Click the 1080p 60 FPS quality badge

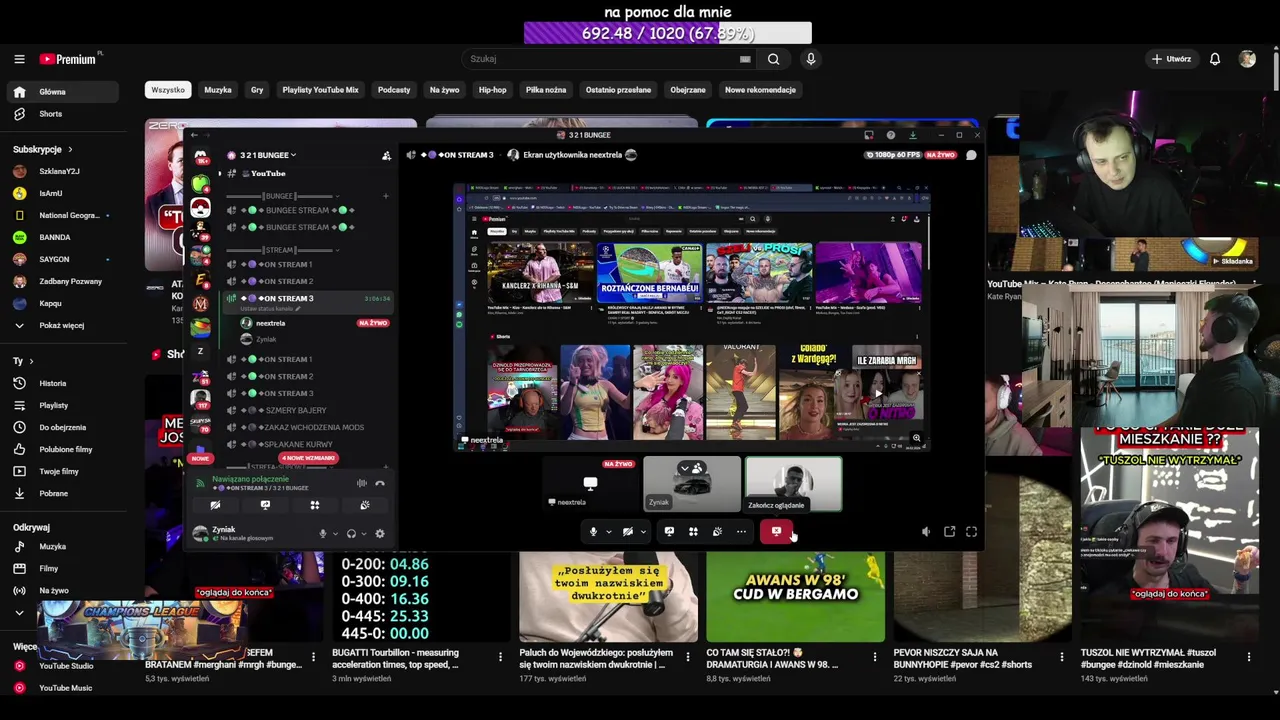(893, 155)
